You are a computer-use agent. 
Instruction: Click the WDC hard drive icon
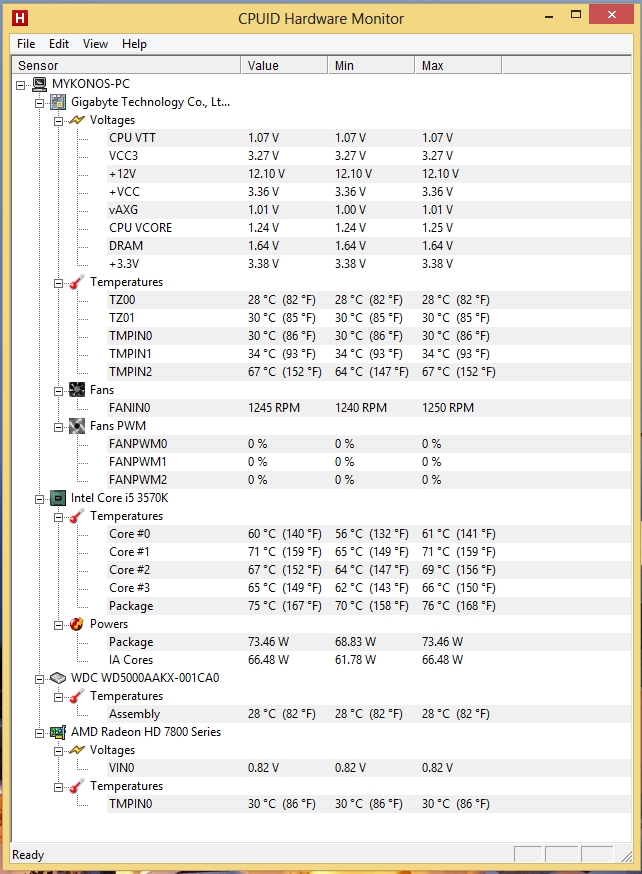click(x=58, y=678)
